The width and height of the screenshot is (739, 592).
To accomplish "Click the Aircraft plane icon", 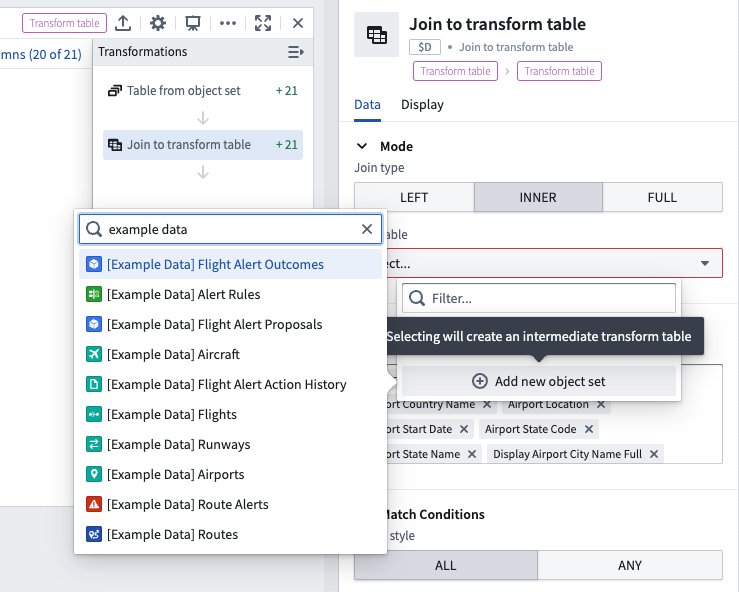I will (94, 354).
